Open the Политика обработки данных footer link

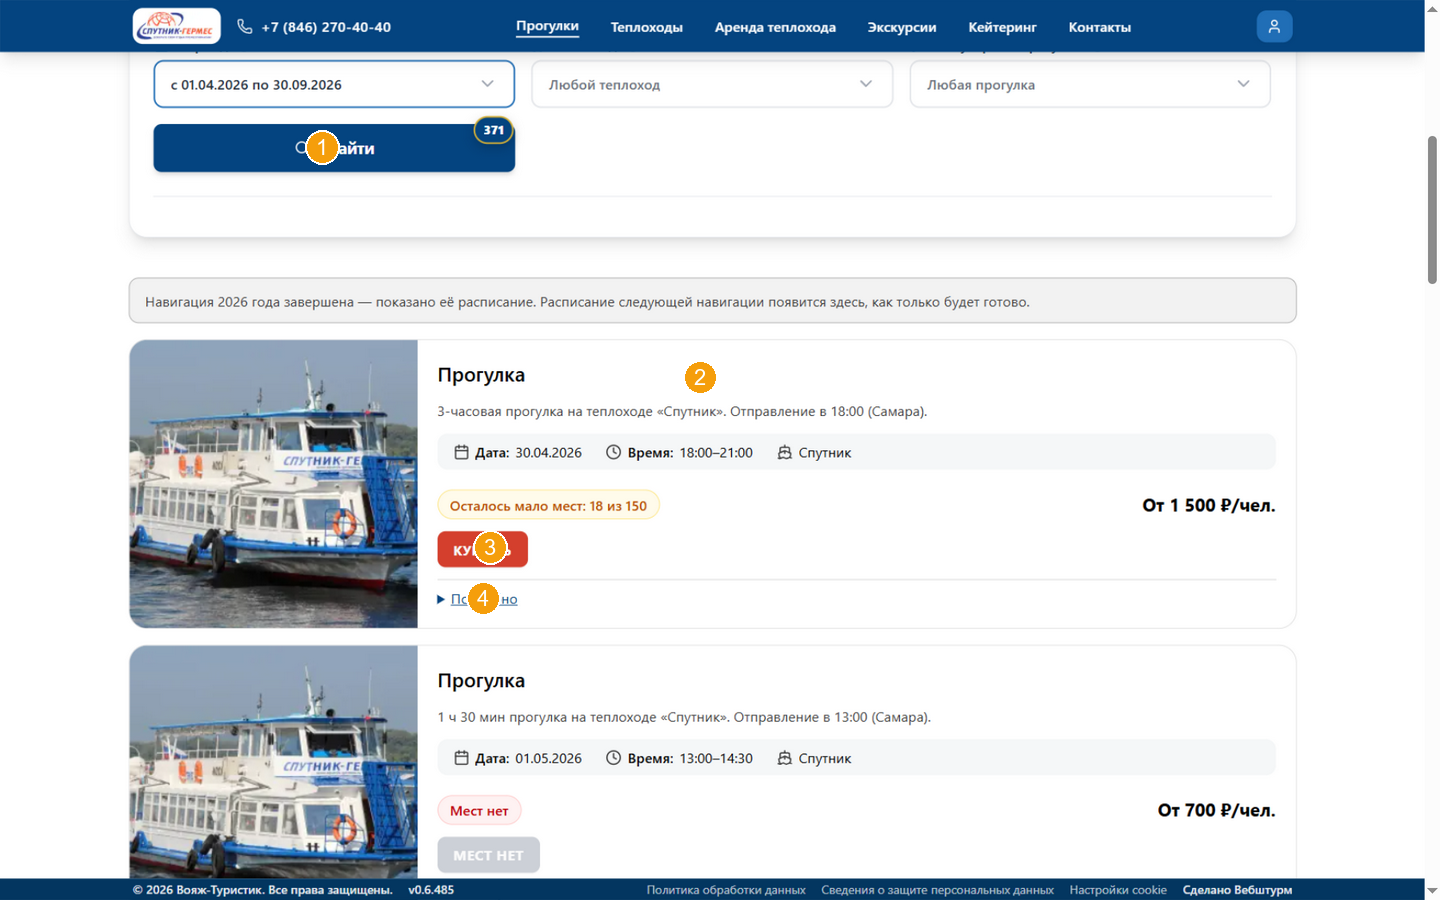(x=726, y=890)
